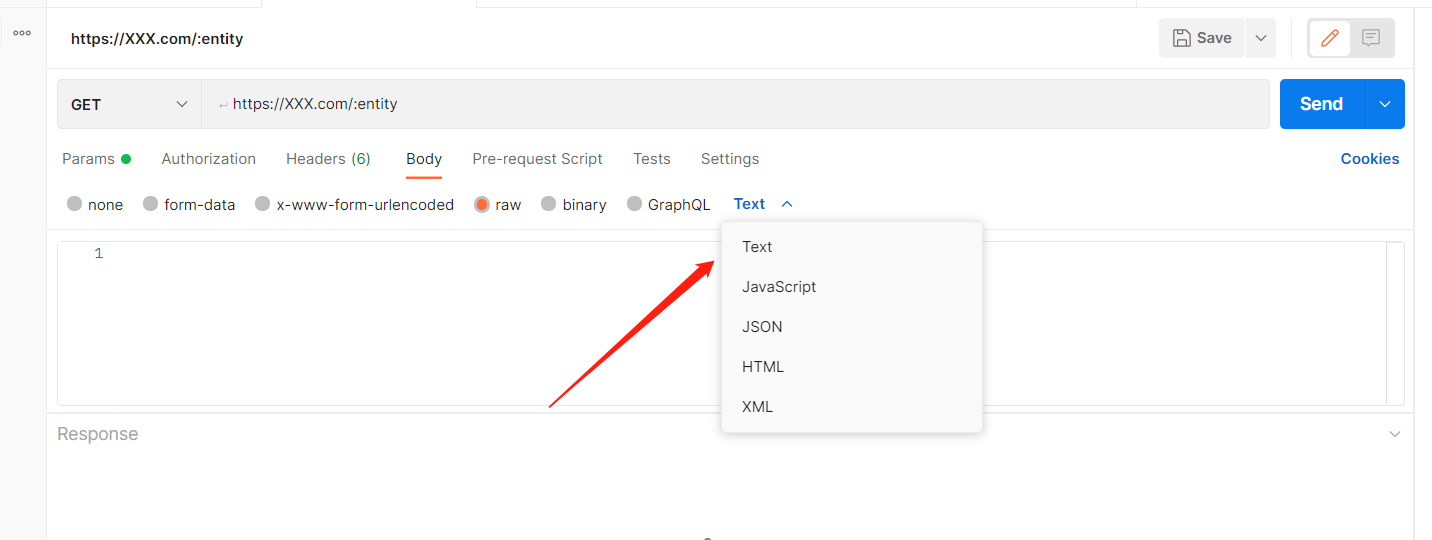
Task: Switch to the Params tab
Action: click(x=96, y=159)
